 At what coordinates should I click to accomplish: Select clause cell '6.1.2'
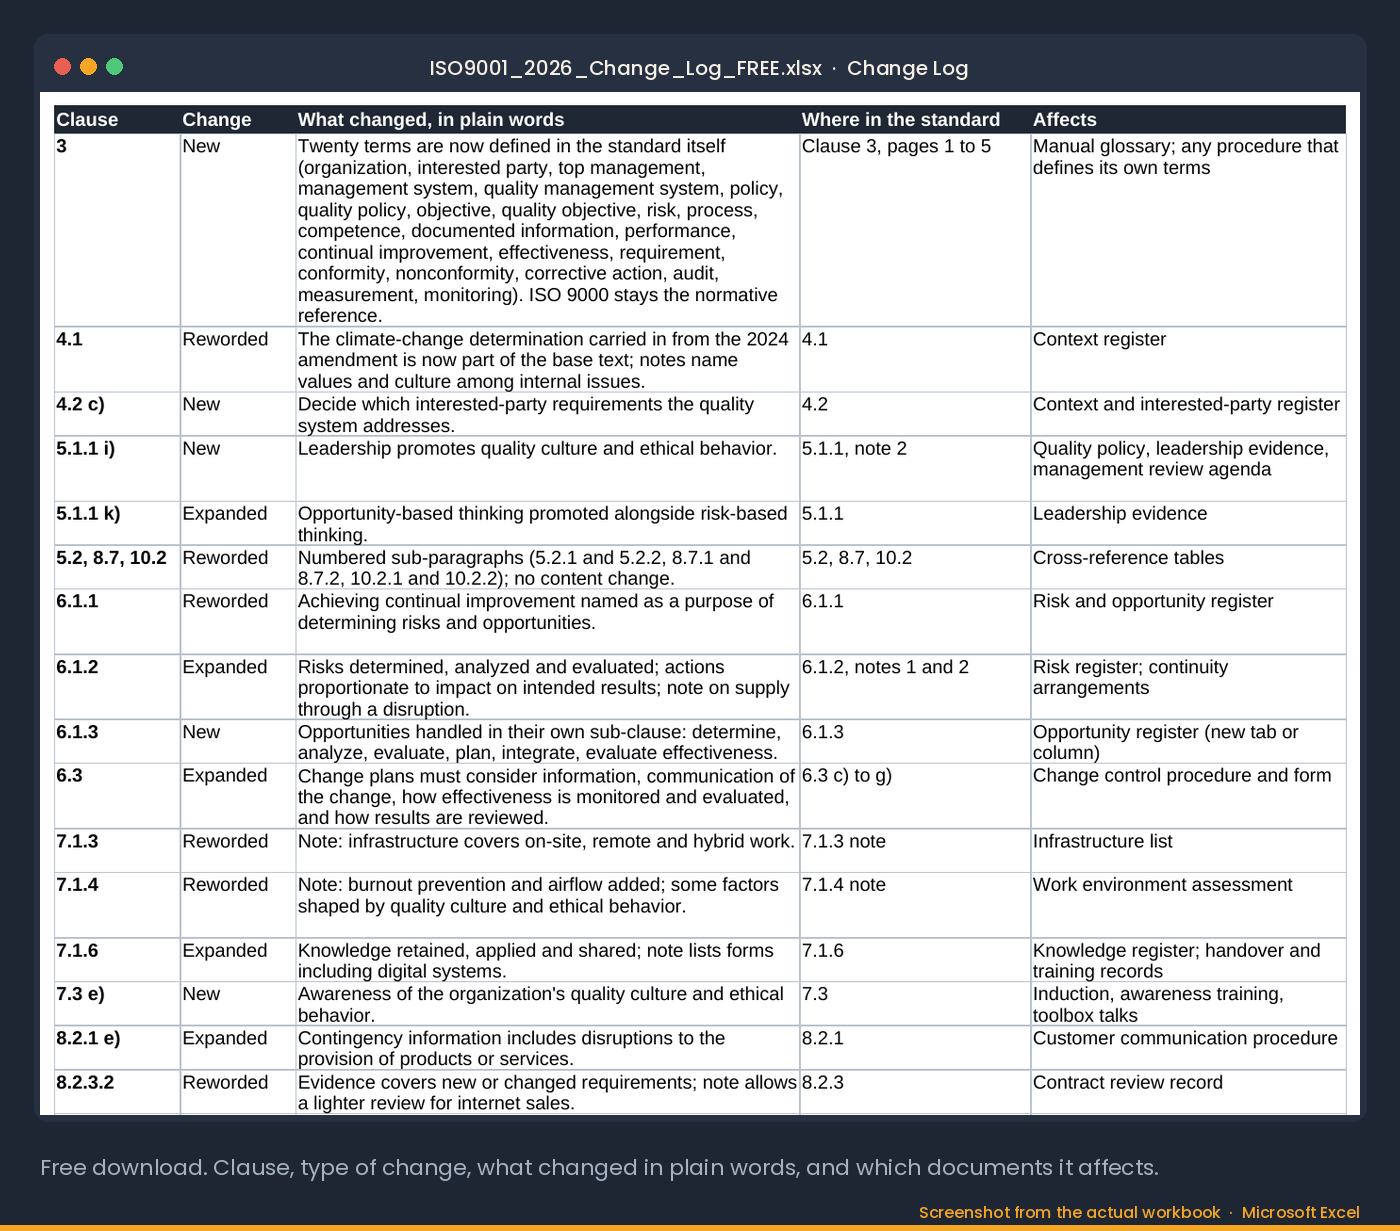coord(117,687)
